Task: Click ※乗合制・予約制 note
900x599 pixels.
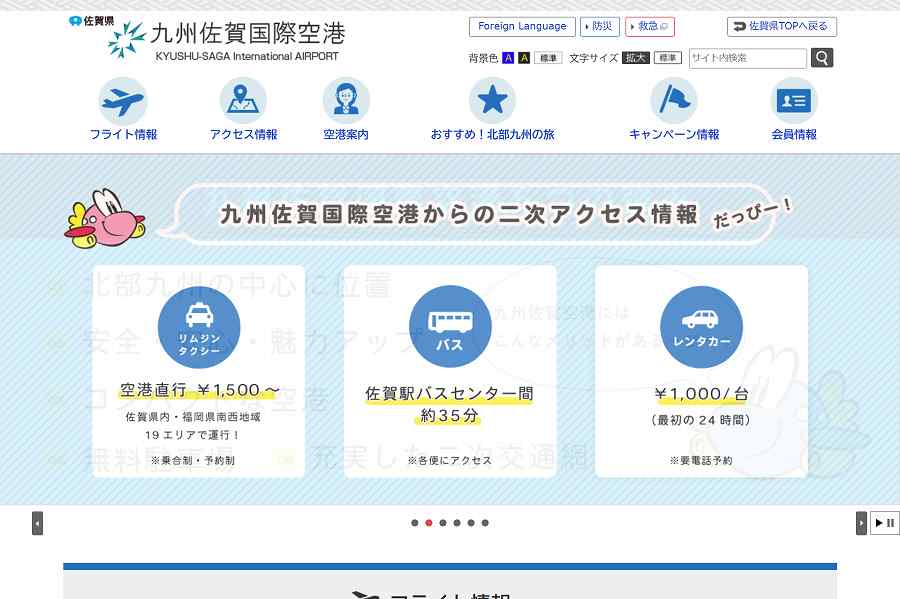Action: point(192,460)
